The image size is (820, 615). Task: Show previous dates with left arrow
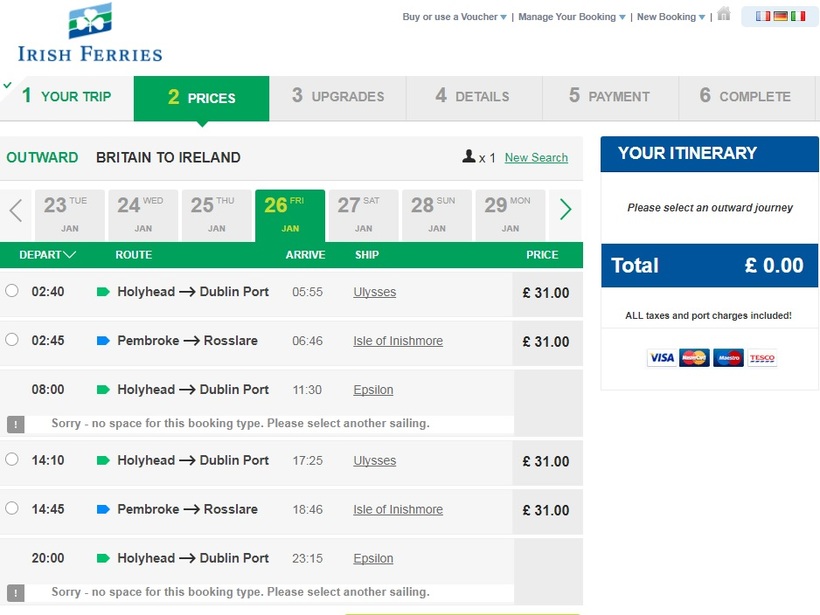pos(16,211)
